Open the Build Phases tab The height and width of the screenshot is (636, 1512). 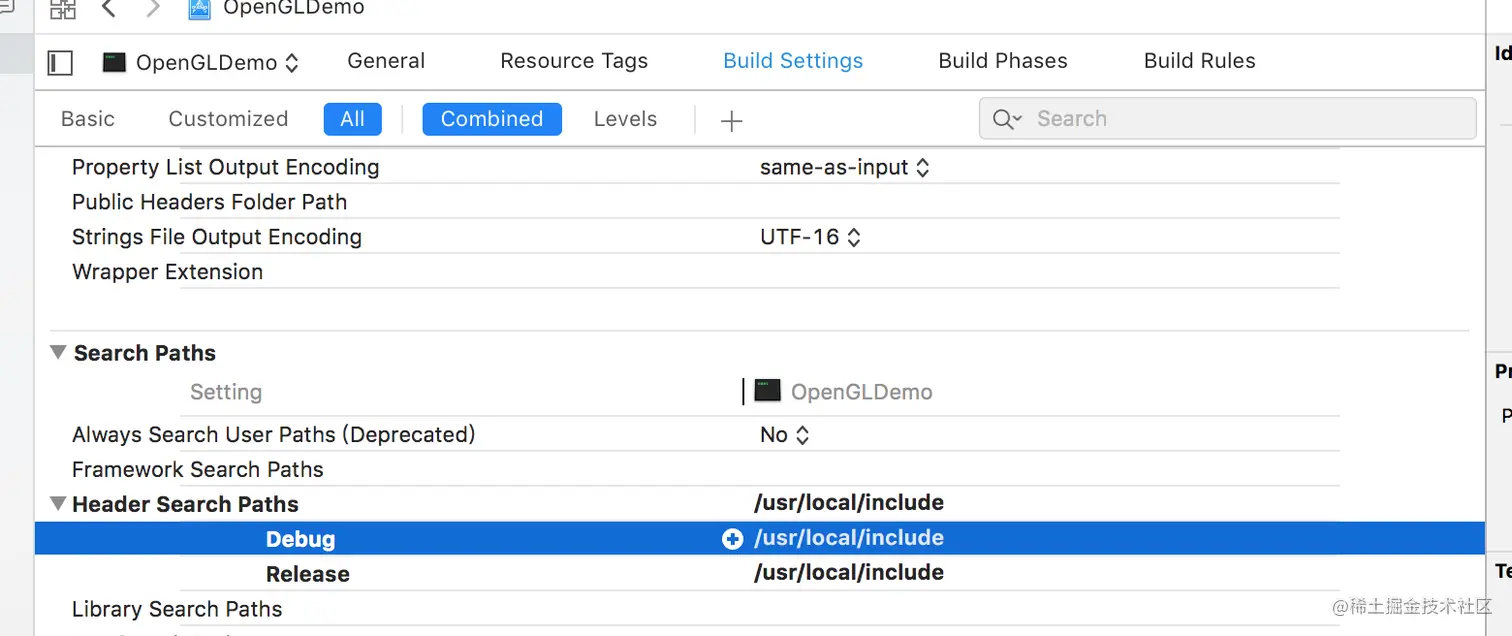pyautogui.click(x=1002, y=61)
